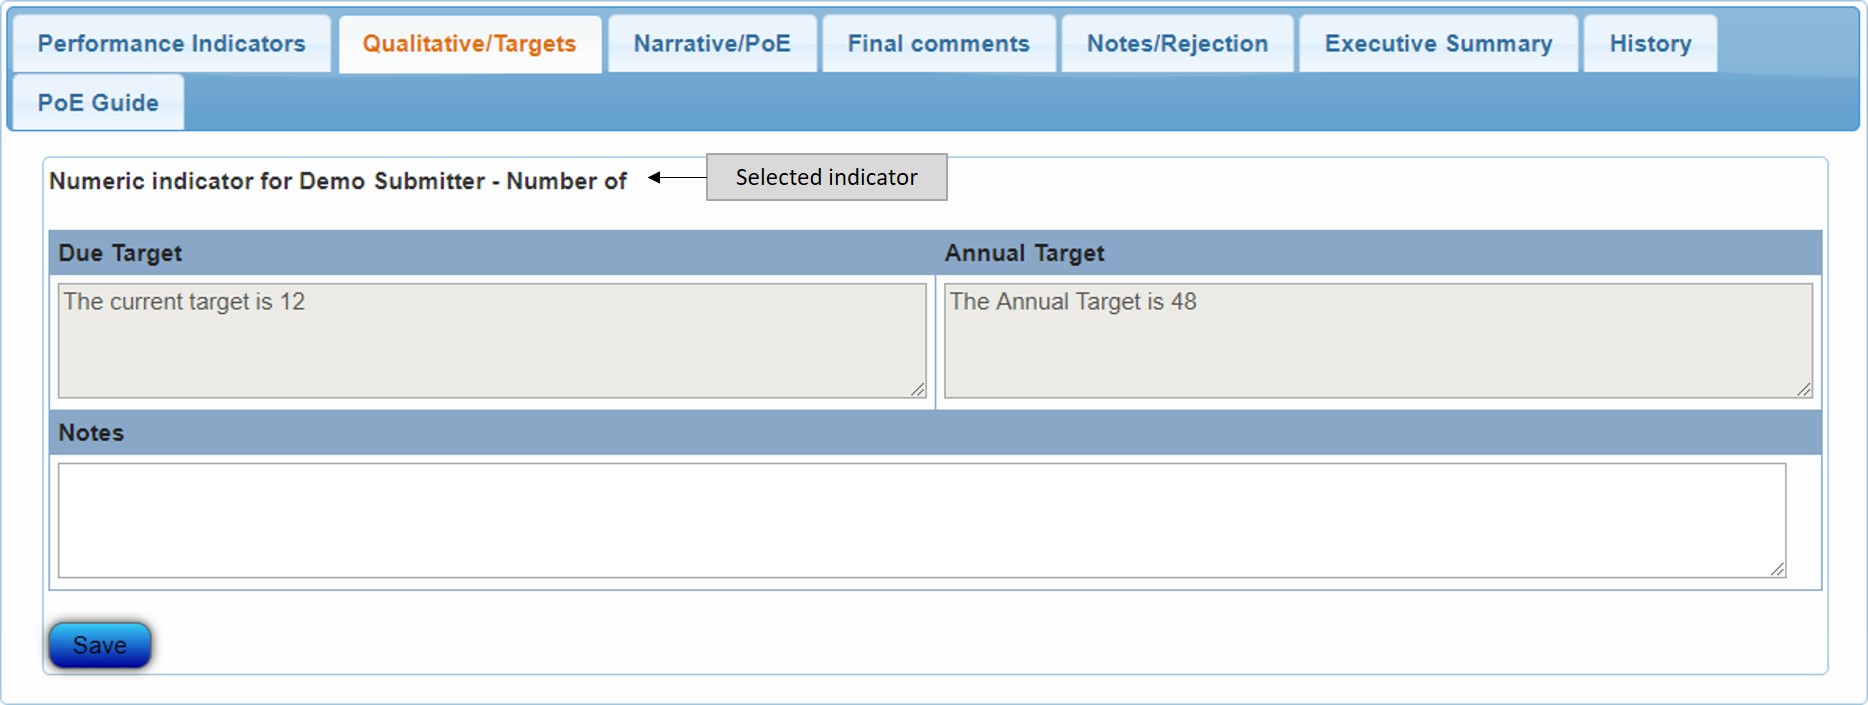Open the Notes/Rejection tab
Screen dimensions: 1868x705
1177,44
